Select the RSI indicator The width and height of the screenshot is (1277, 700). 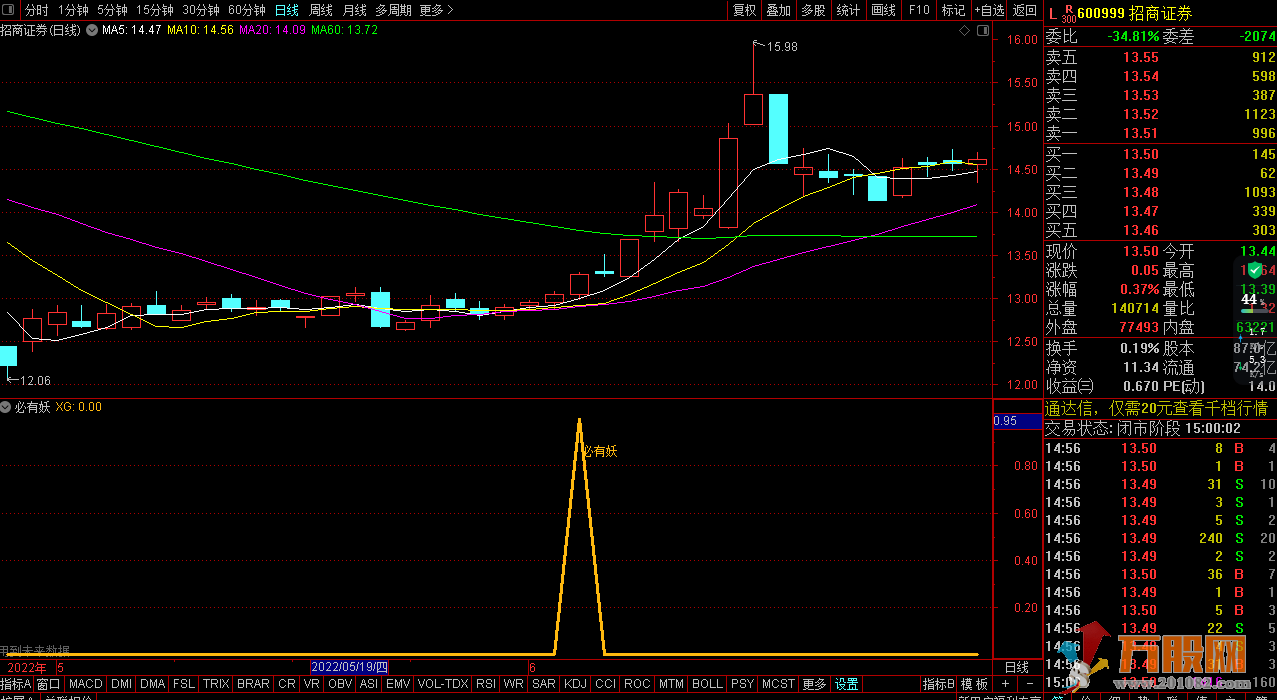(486, 684)
